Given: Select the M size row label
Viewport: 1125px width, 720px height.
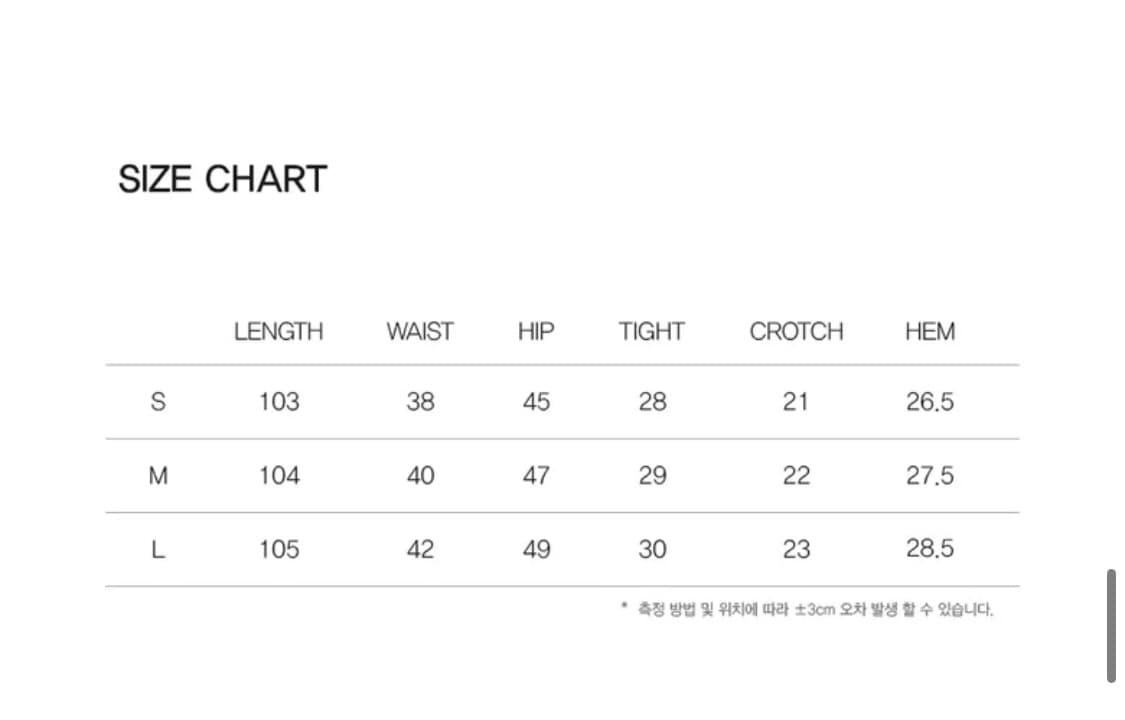Looking at the screenshot, I should (158, 476).
